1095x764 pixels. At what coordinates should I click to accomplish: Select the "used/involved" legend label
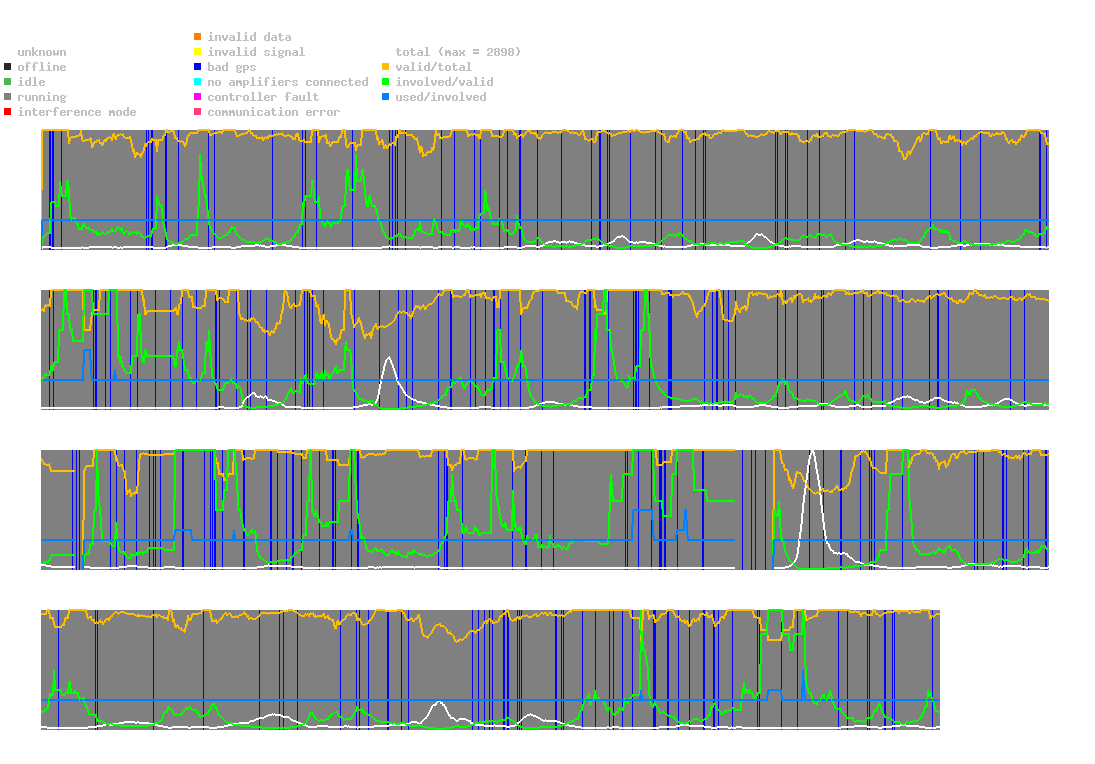point(441,97)
